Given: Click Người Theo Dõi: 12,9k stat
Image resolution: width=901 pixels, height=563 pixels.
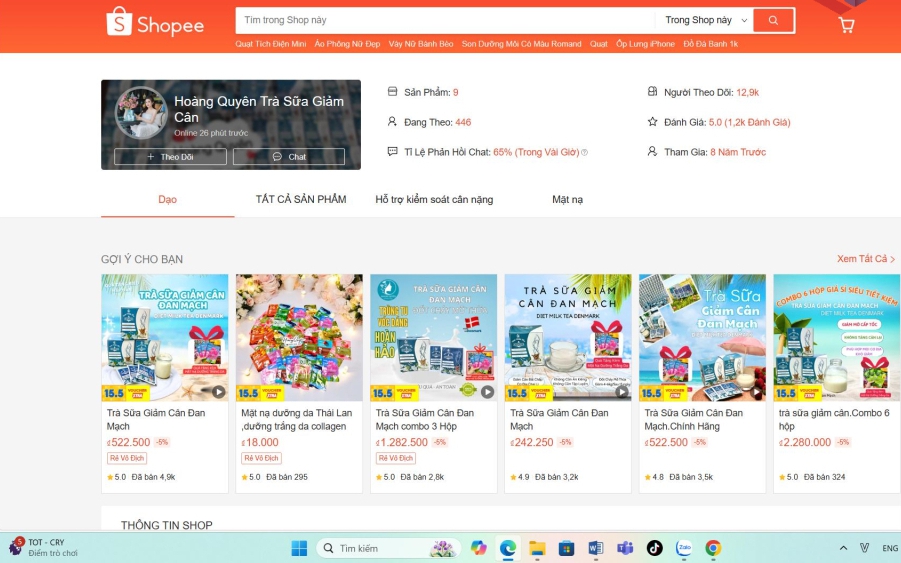Looking at the screenshot, I should [x=703, y=92].
